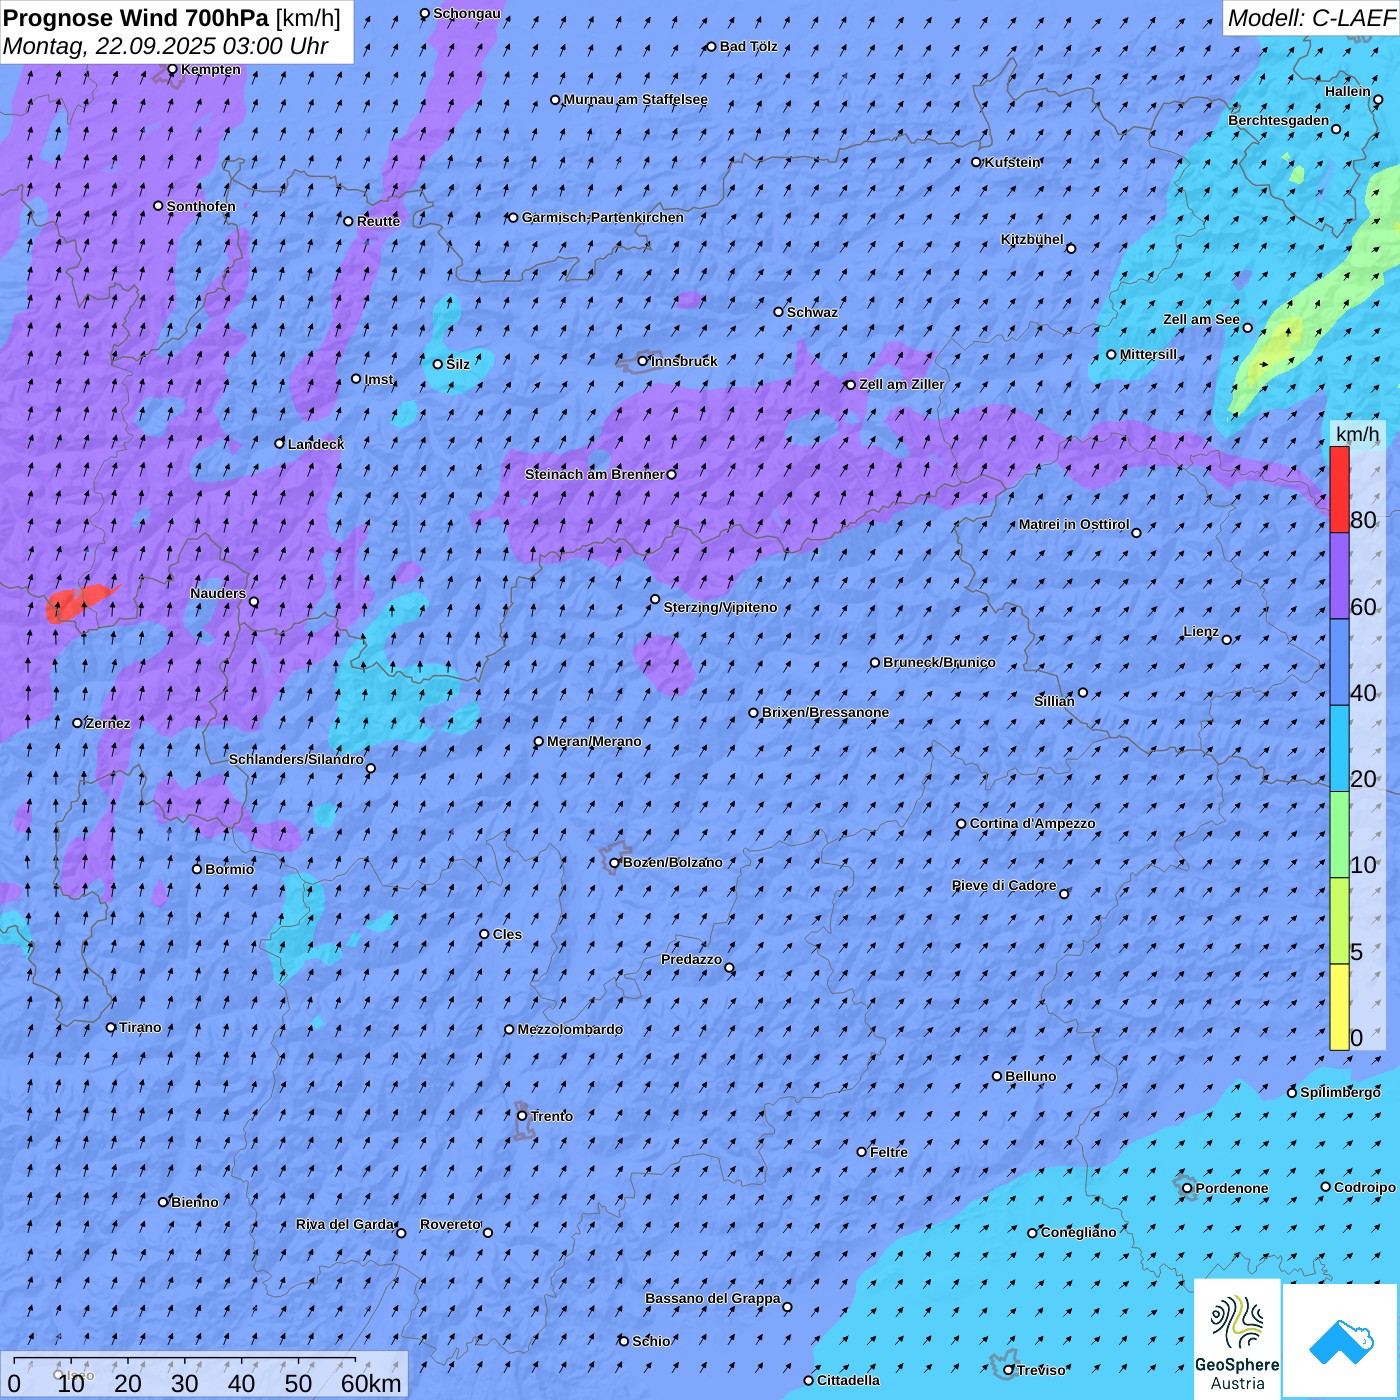Click the Riva del Garda label
The height and width of the screenshot is (1400, 1400).
coord(345,1224)
